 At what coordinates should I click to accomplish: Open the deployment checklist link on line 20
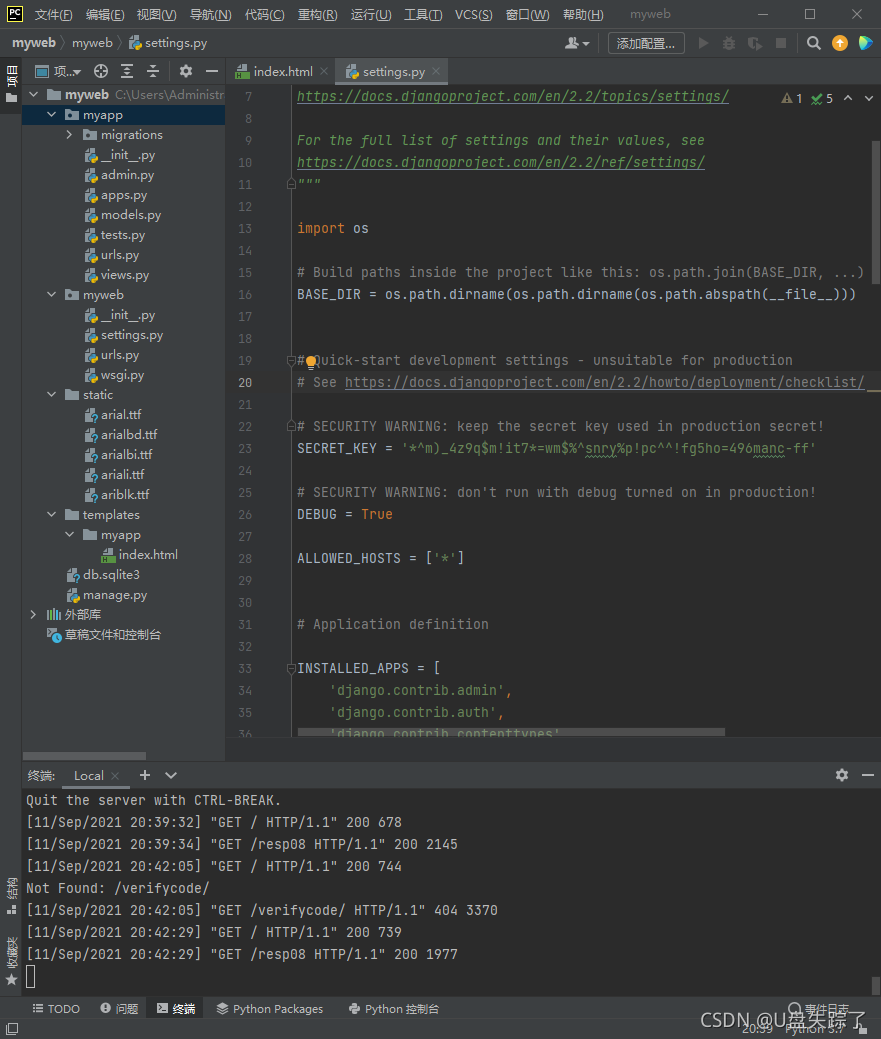[605, 382]
